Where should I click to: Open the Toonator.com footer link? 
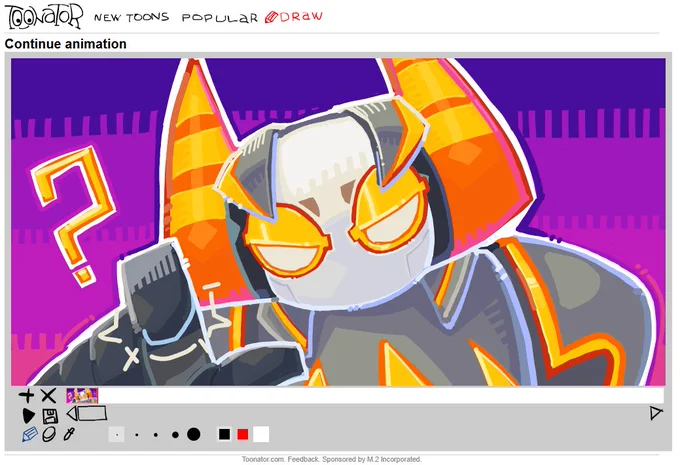(x=263, y=459)
